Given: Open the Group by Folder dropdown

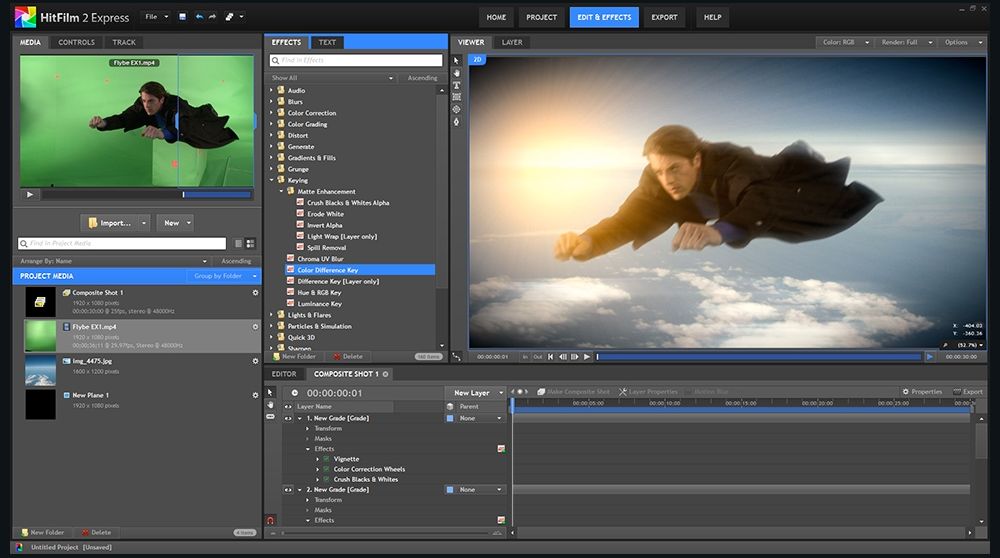Looking at the screenshot, I should pyautogui.click(x=223, y=276).
